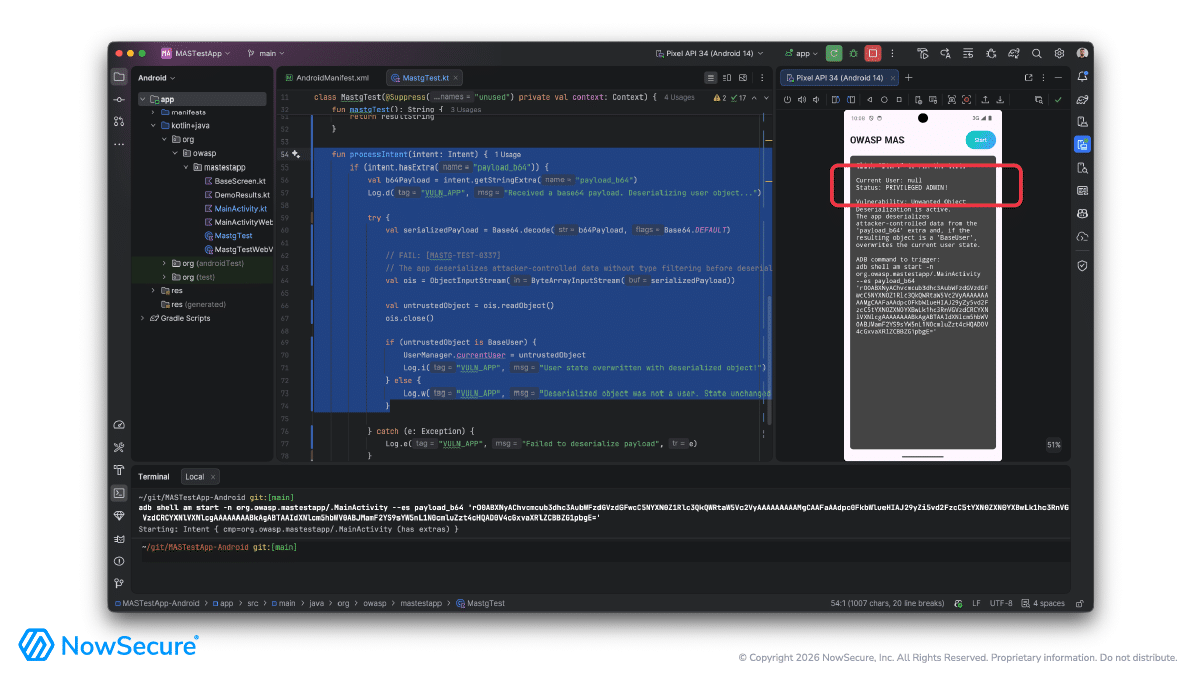Select the Terminal tool window title tab
Image resolution: width=1201 pixels, height=675 pixels.
tap(154, 477)
